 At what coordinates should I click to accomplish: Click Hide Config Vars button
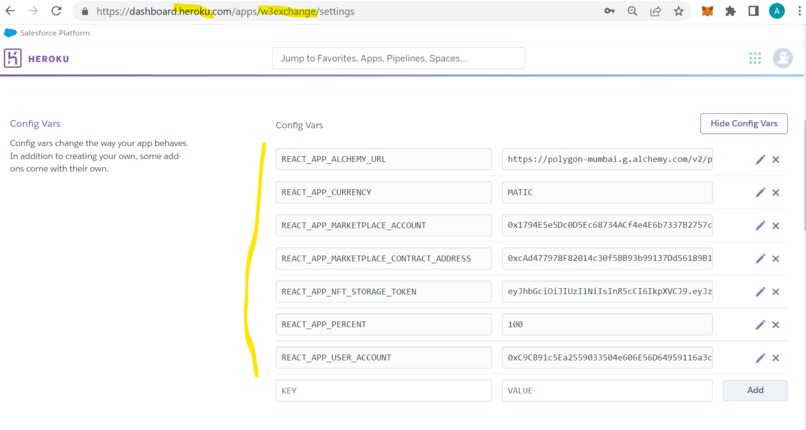tap(743, 123)
